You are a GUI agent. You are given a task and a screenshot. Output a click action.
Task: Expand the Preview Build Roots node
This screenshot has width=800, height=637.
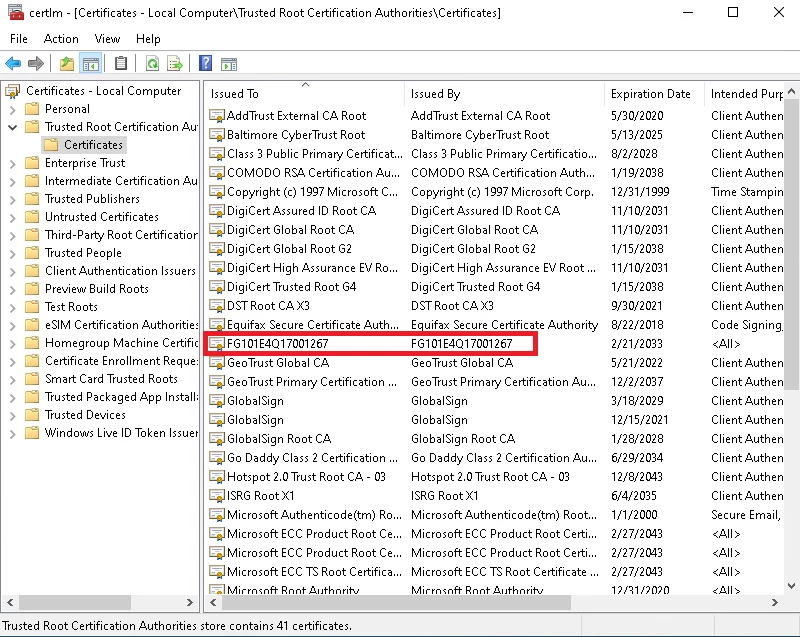pos(13,289)
